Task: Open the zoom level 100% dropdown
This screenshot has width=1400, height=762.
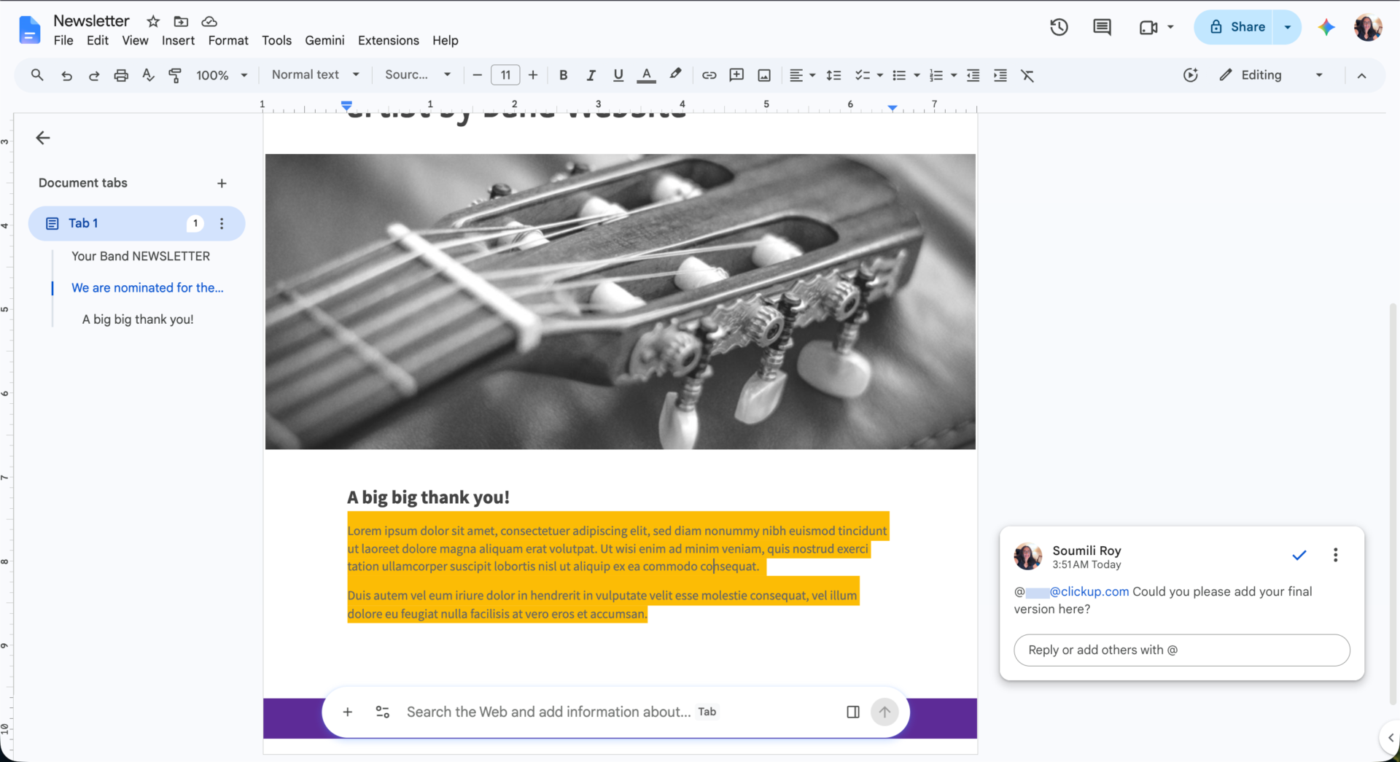Action: 221,75
